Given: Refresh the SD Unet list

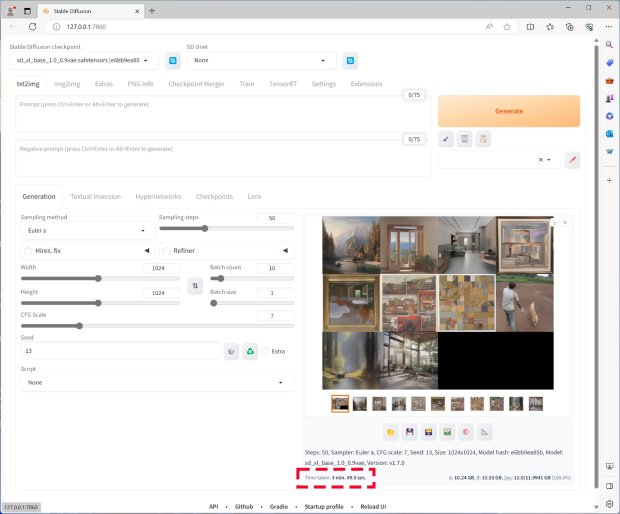Looking at the screenshot, I should (350, 60).
